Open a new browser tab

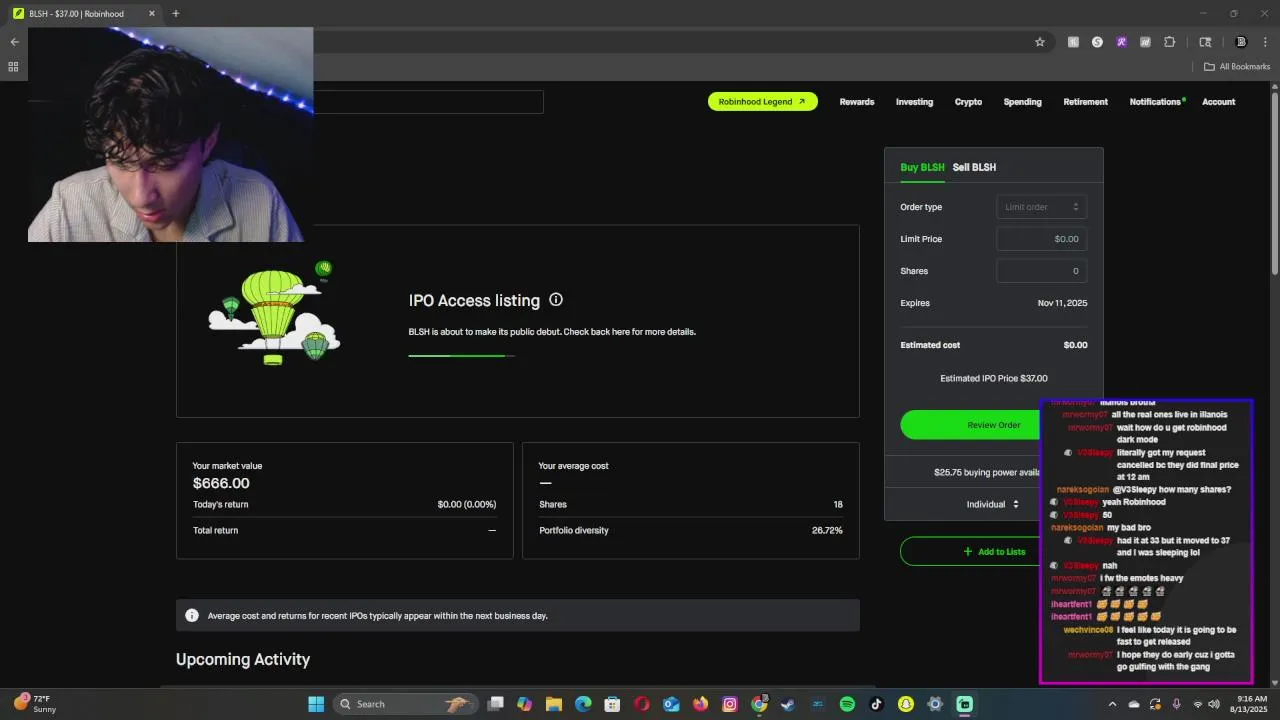point(176,13)
